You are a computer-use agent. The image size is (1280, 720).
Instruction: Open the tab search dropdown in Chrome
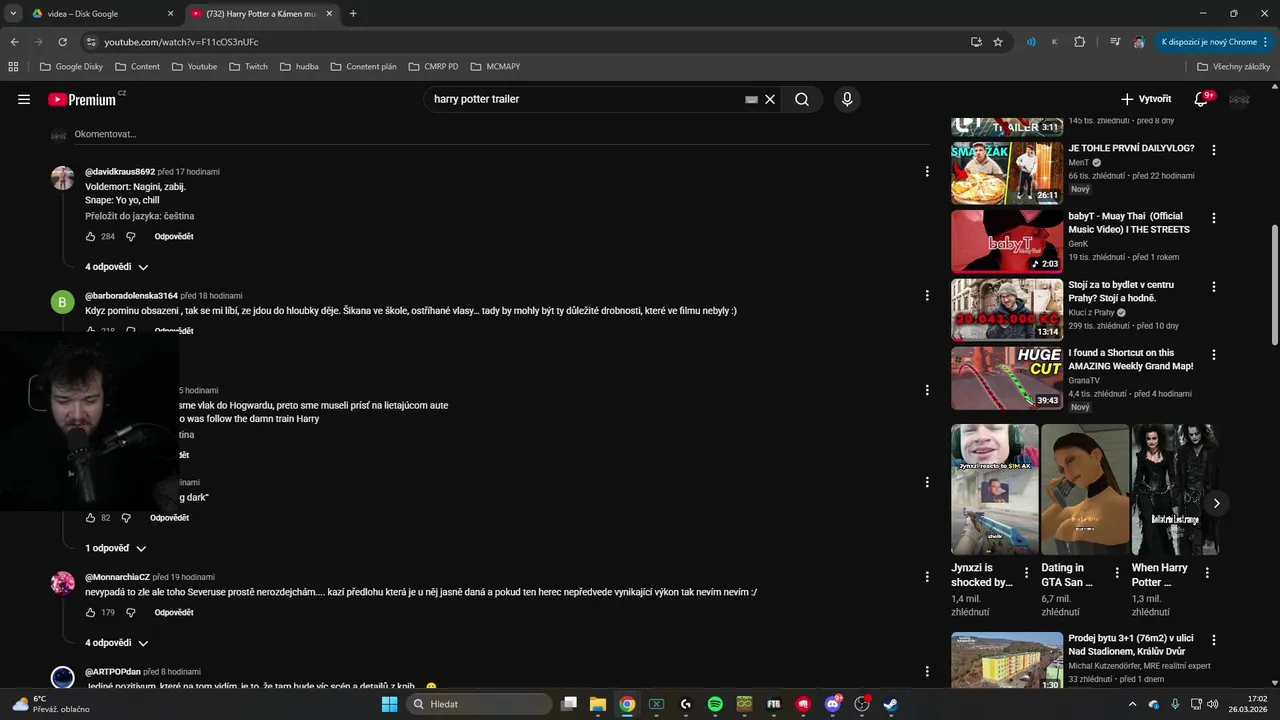(13, 14)
